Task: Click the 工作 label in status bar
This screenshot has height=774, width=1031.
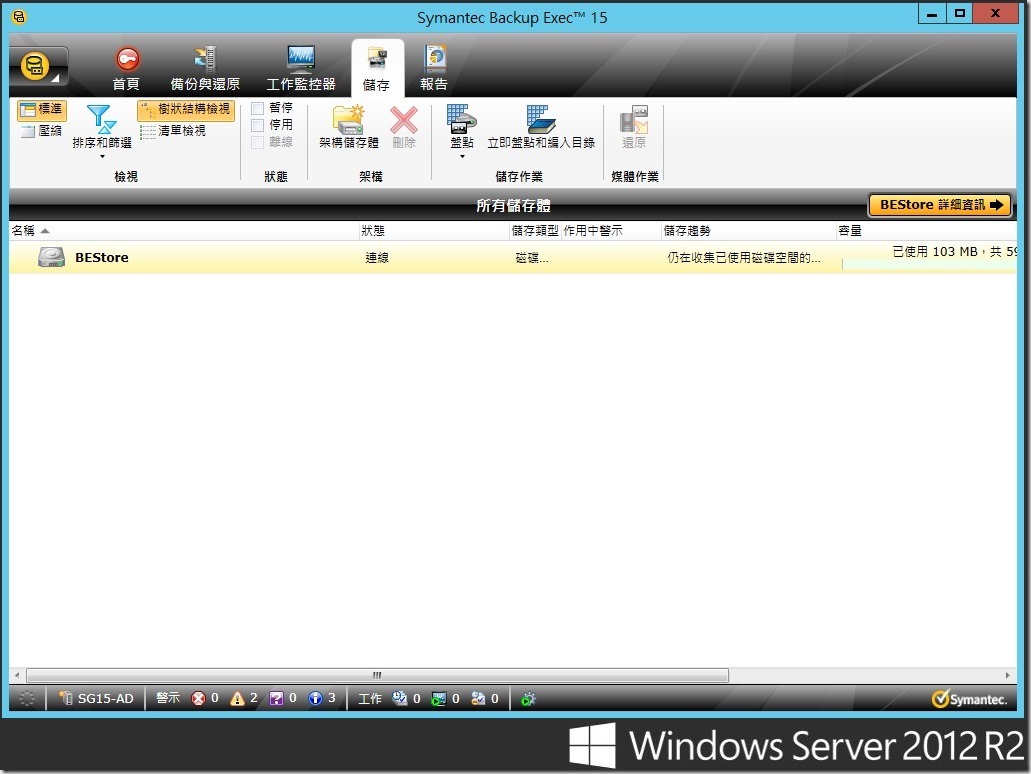Action: point(370,698)
